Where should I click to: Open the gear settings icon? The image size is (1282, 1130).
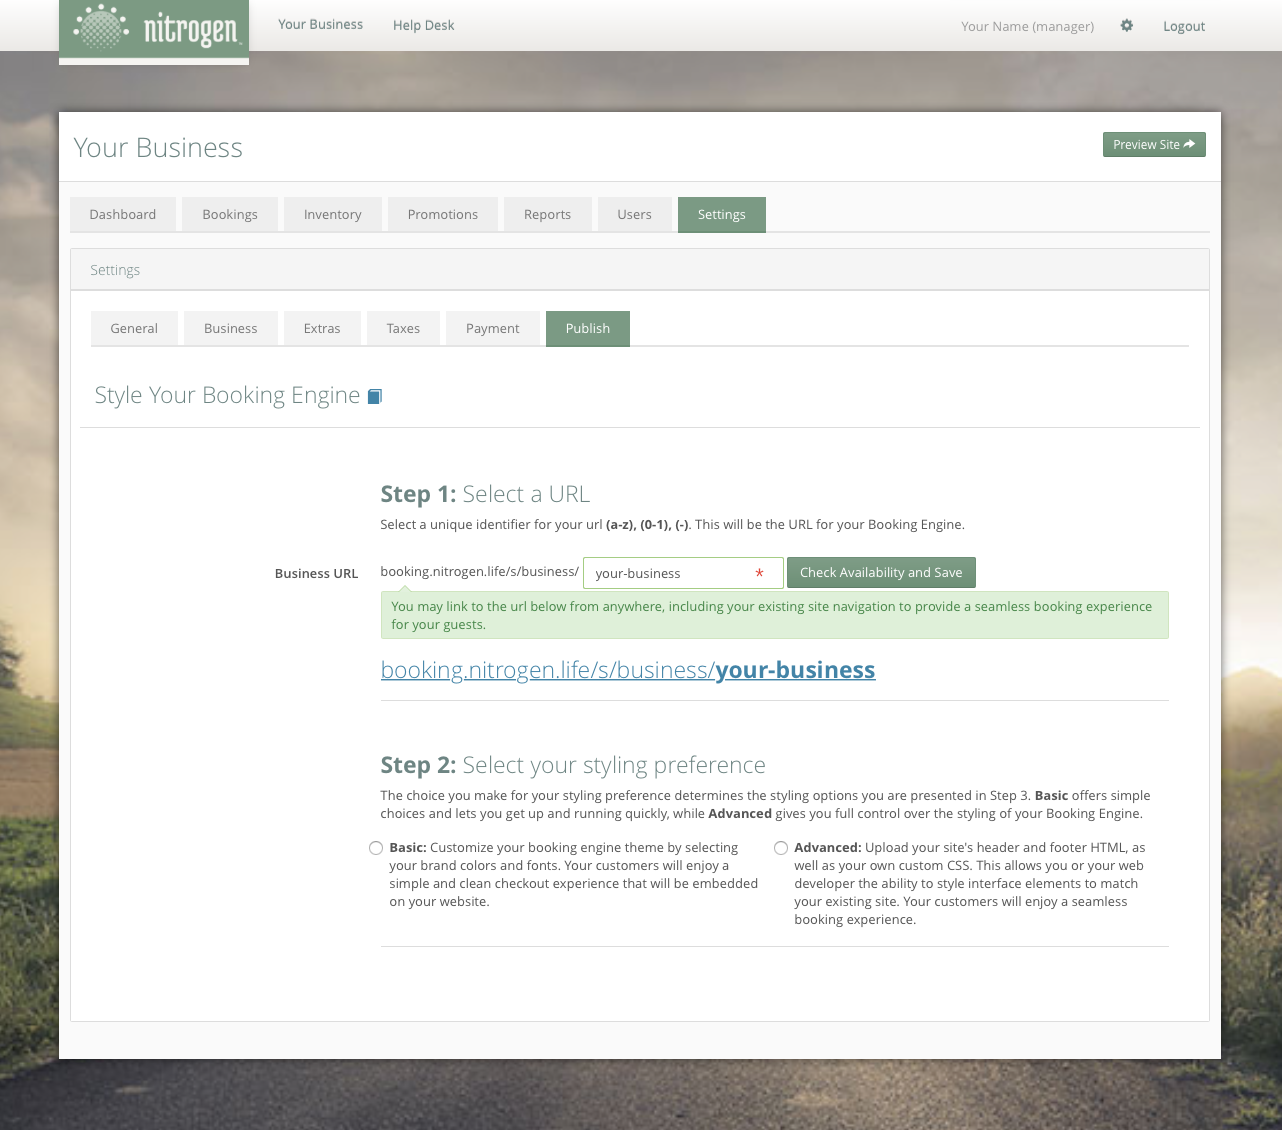pos(1127,26)
